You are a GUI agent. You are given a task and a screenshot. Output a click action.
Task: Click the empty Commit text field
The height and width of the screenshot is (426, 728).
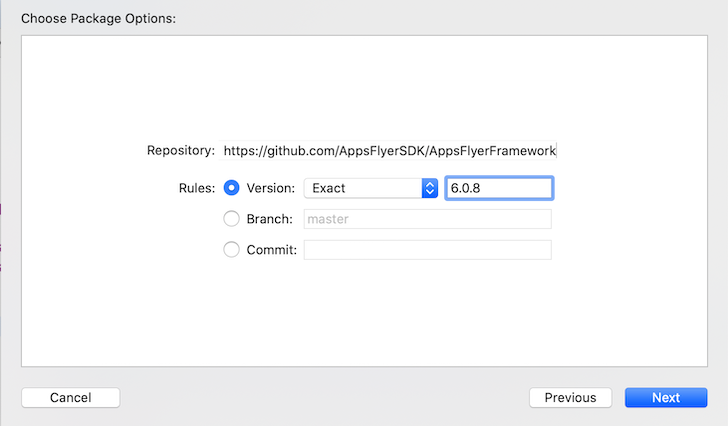(428, 250)
